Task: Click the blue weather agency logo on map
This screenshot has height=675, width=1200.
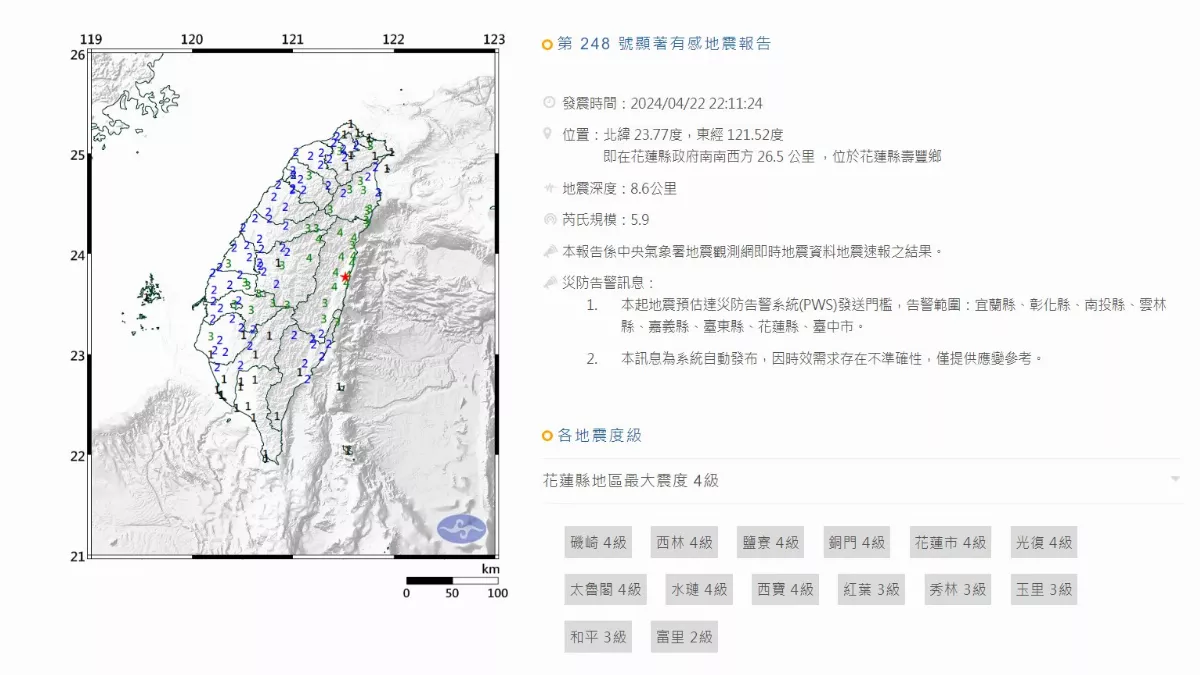Action: coord(461,528)
